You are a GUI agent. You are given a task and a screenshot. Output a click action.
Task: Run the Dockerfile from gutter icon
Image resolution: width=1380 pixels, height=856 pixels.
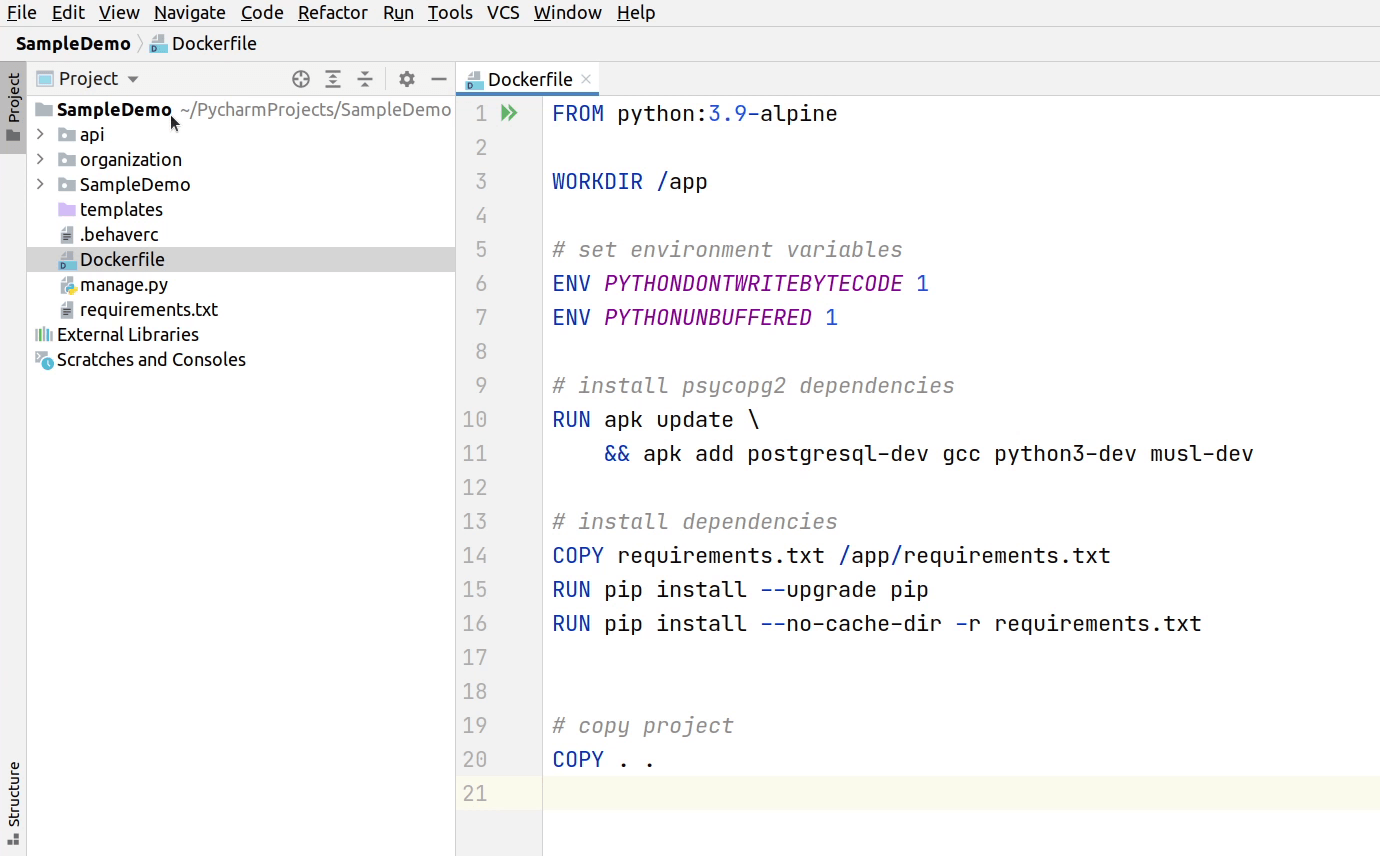coord(509,113)
